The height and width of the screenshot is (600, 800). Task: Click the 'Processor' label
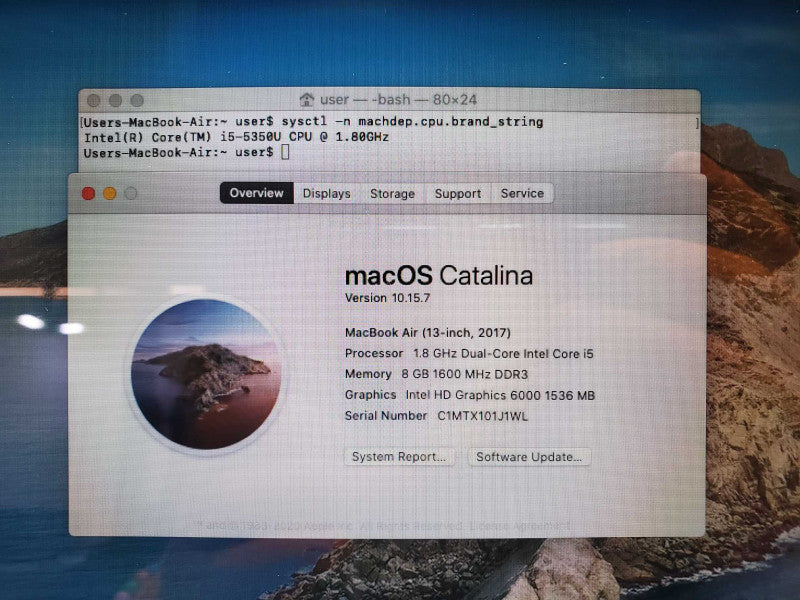[x=374, y=353]
